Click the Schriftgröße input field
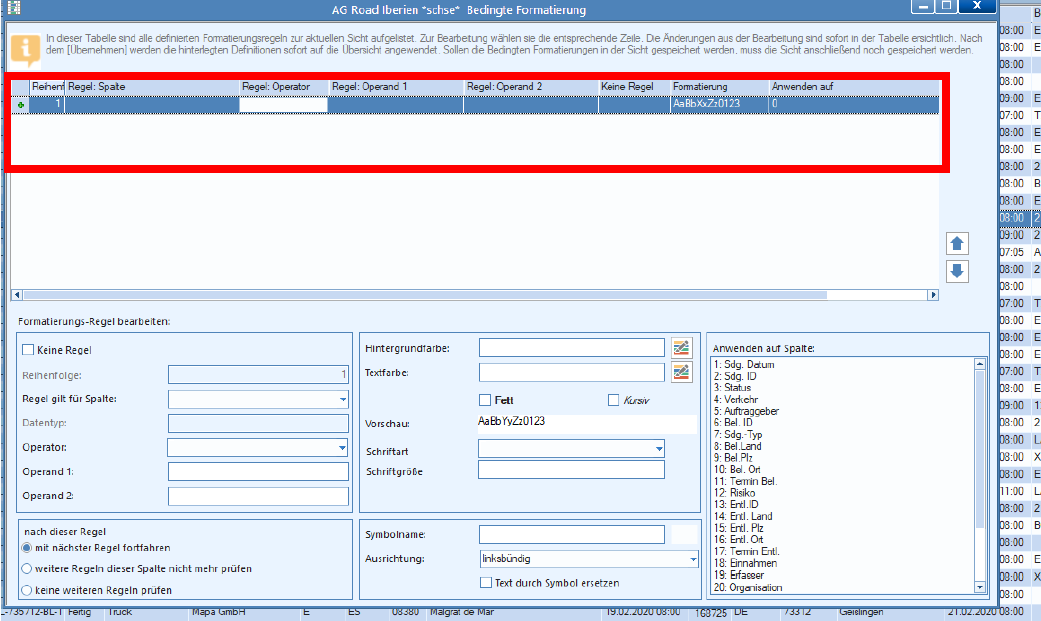Viewport: 1041px width, 621px height. pyautogui.click(x=571, y=470)
